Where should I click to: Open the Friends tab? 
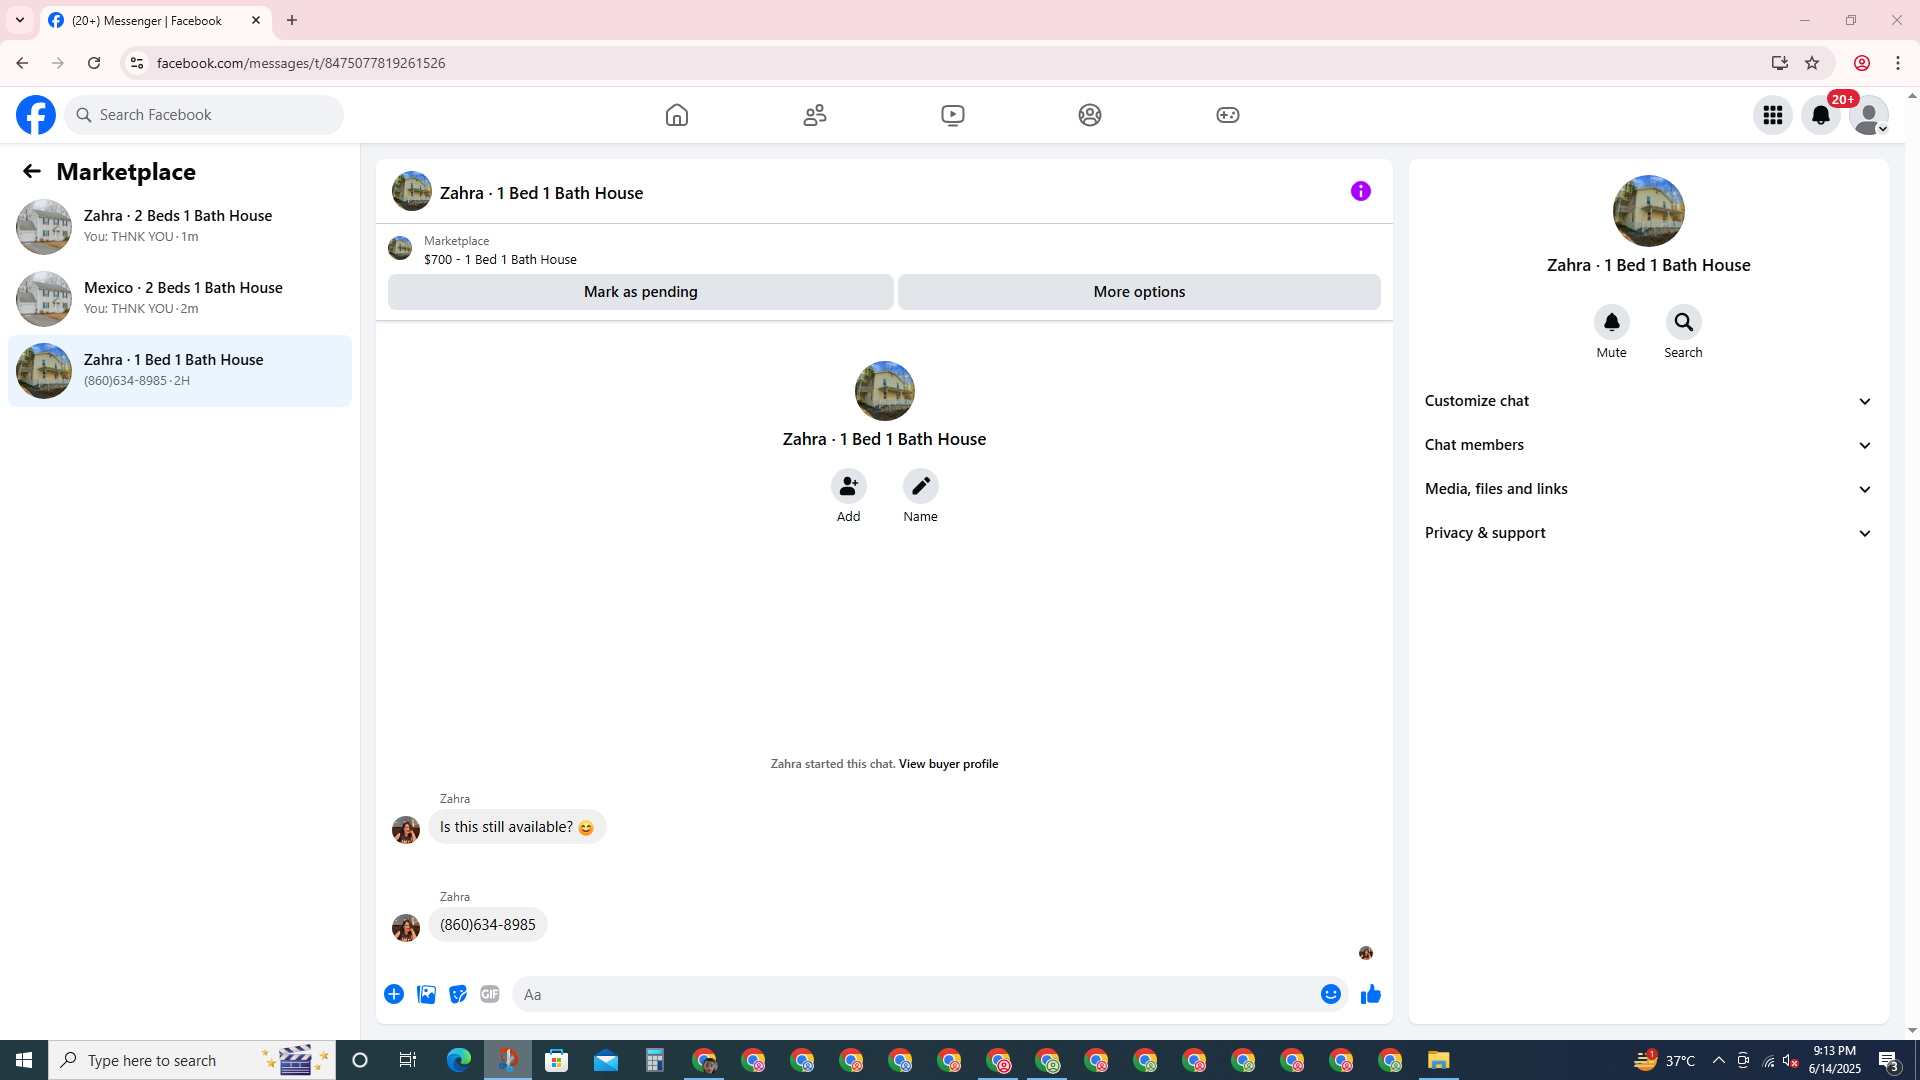pyautogui.click(x=815, y=115)
